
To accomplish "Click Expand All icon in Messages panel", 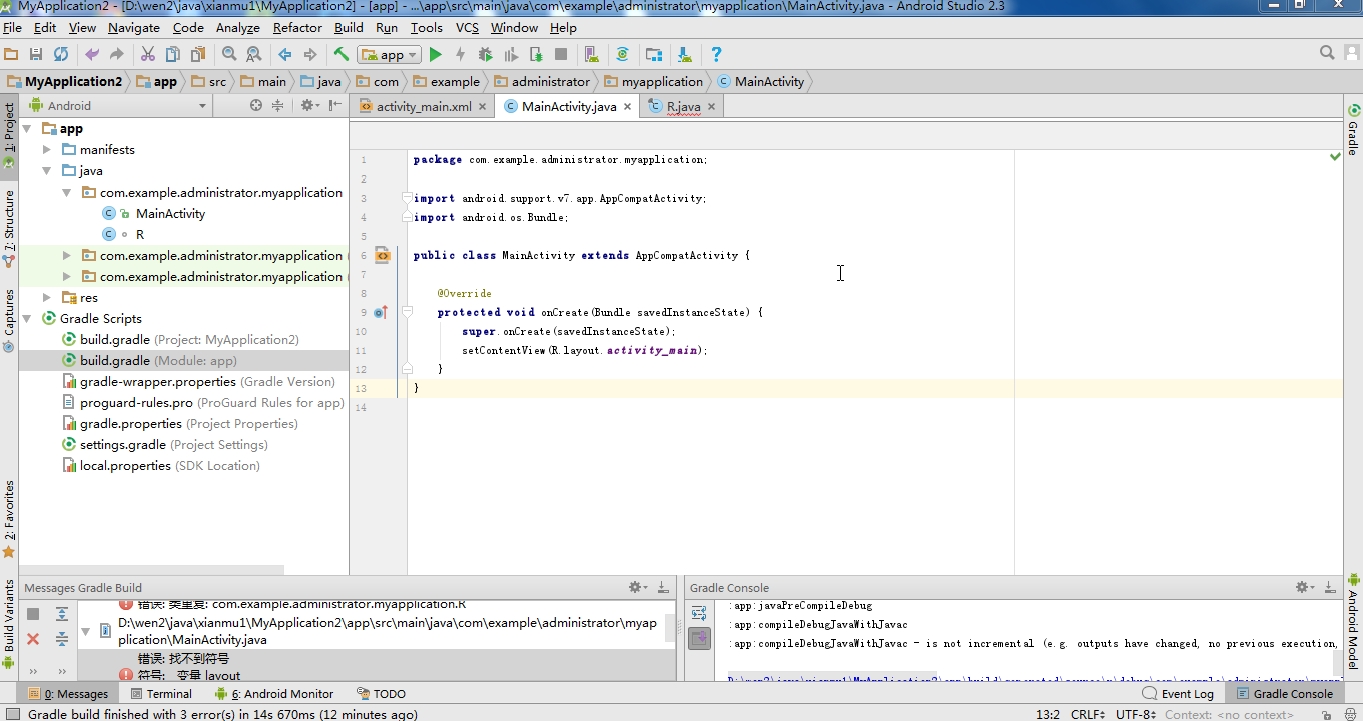I will (62, 614).
